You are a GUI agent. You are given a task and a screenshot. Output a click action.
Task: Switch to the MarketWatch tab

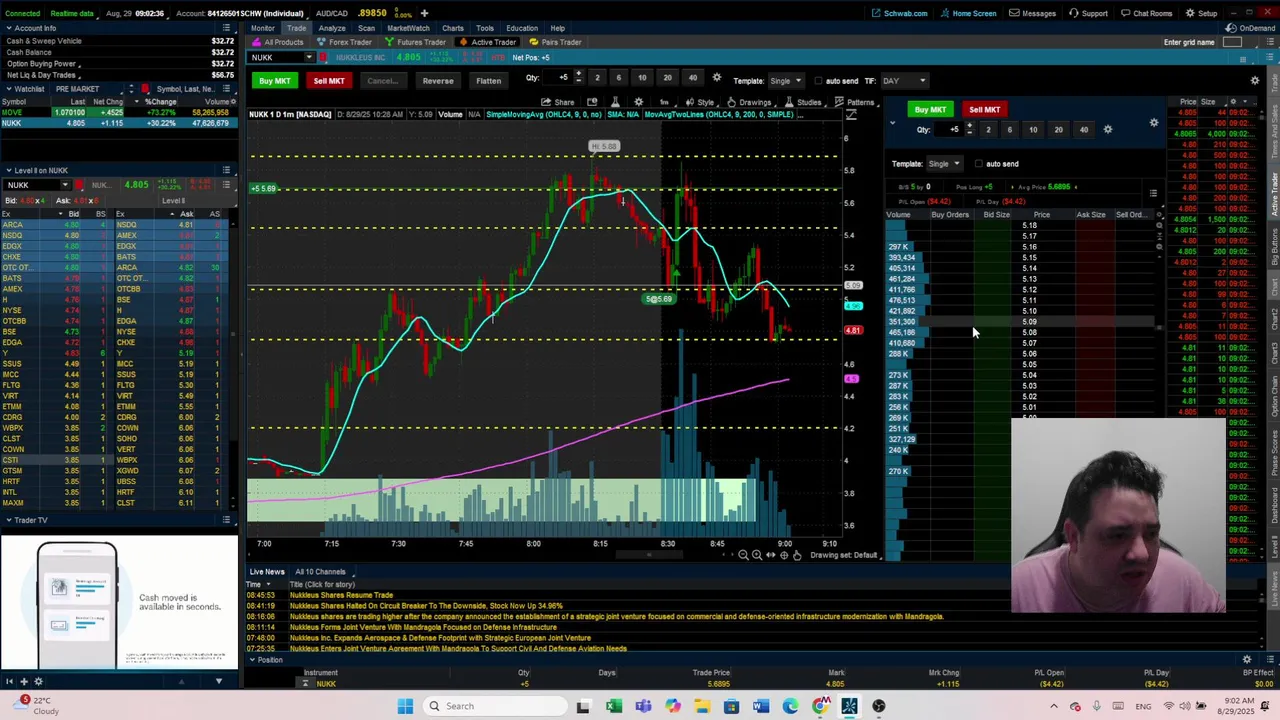408,28
